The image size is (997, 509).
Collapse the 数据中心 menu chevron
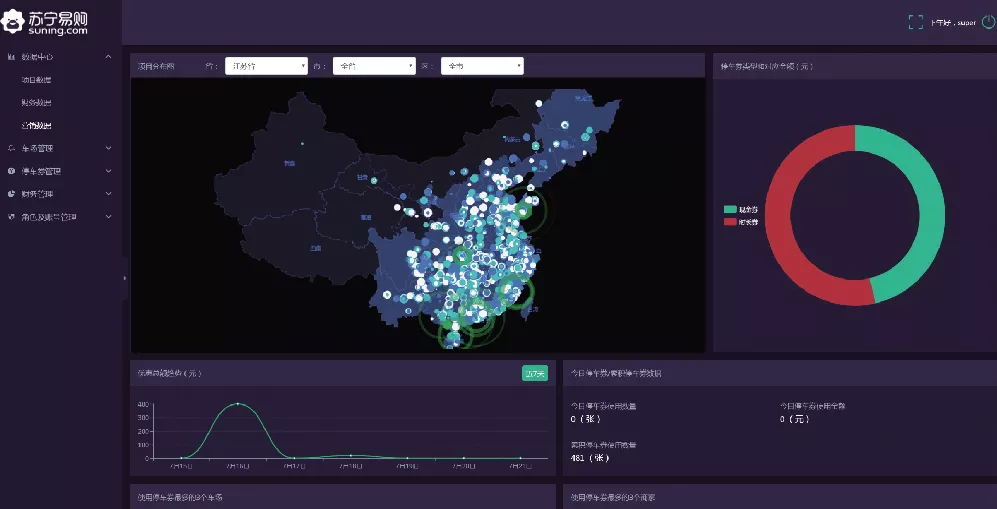[109, 57]
